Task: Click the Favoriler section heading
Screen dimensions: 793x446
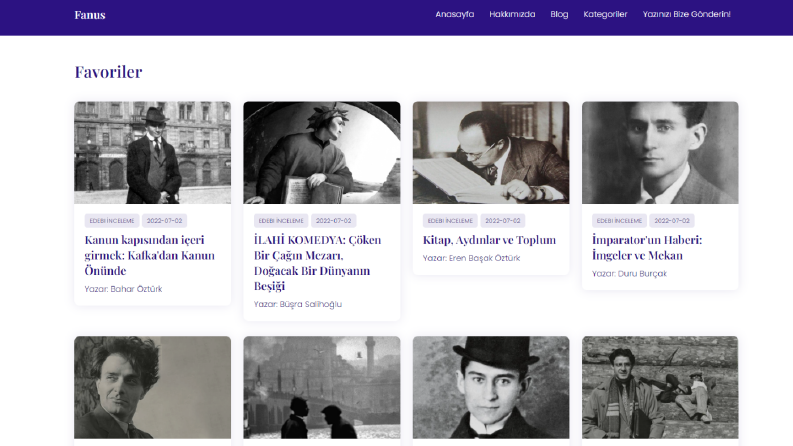Action: (x=108, y=72)
